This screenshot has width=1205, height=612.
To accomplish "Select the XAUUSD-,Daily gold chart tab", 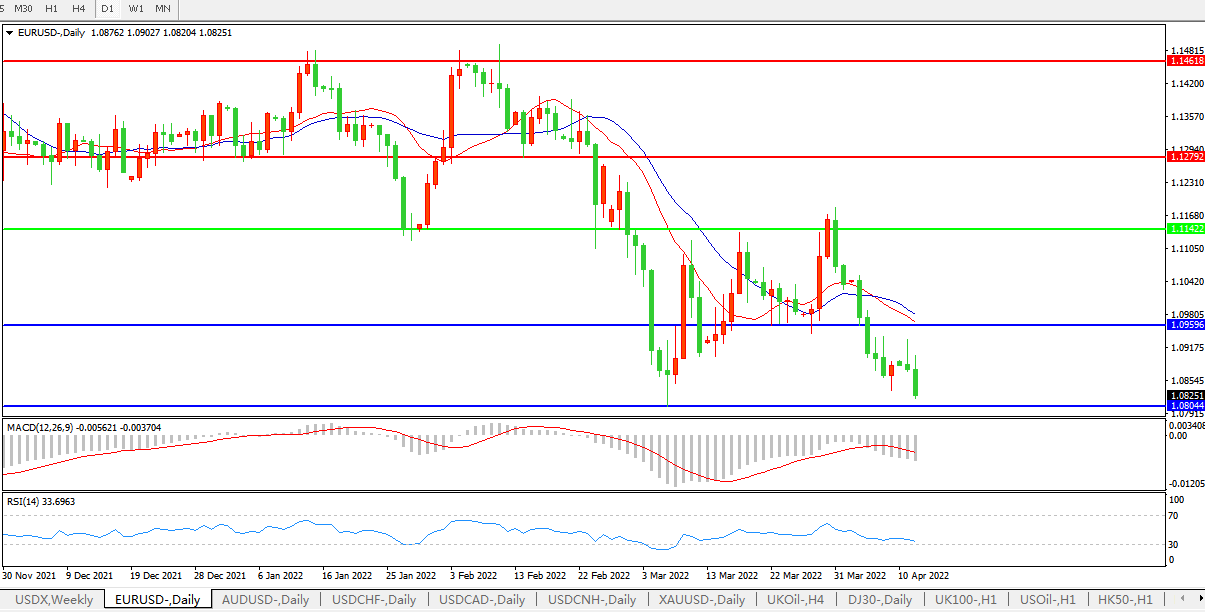I will 701,600.
